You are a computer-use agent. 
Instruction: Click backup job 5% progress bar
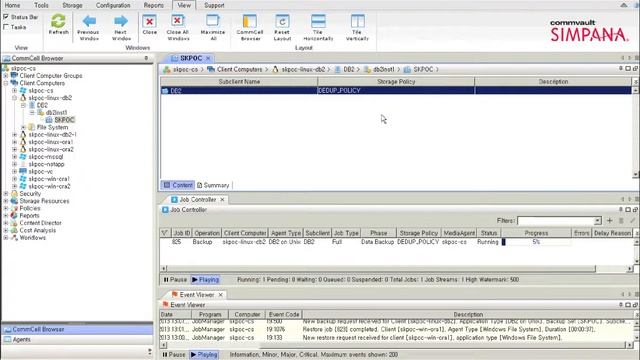click(536, 242)
